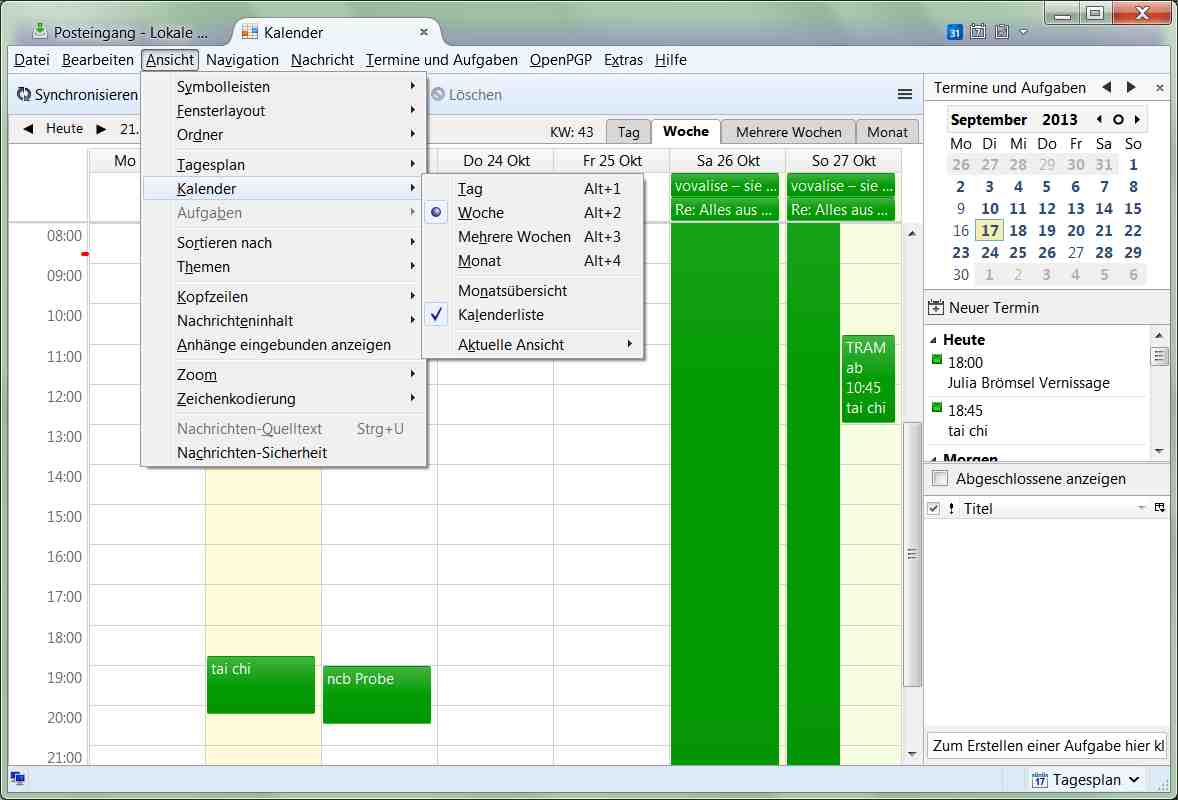Click the Heute navigation button
Viewport: 1178px width, 800px height.
point(64,129)
